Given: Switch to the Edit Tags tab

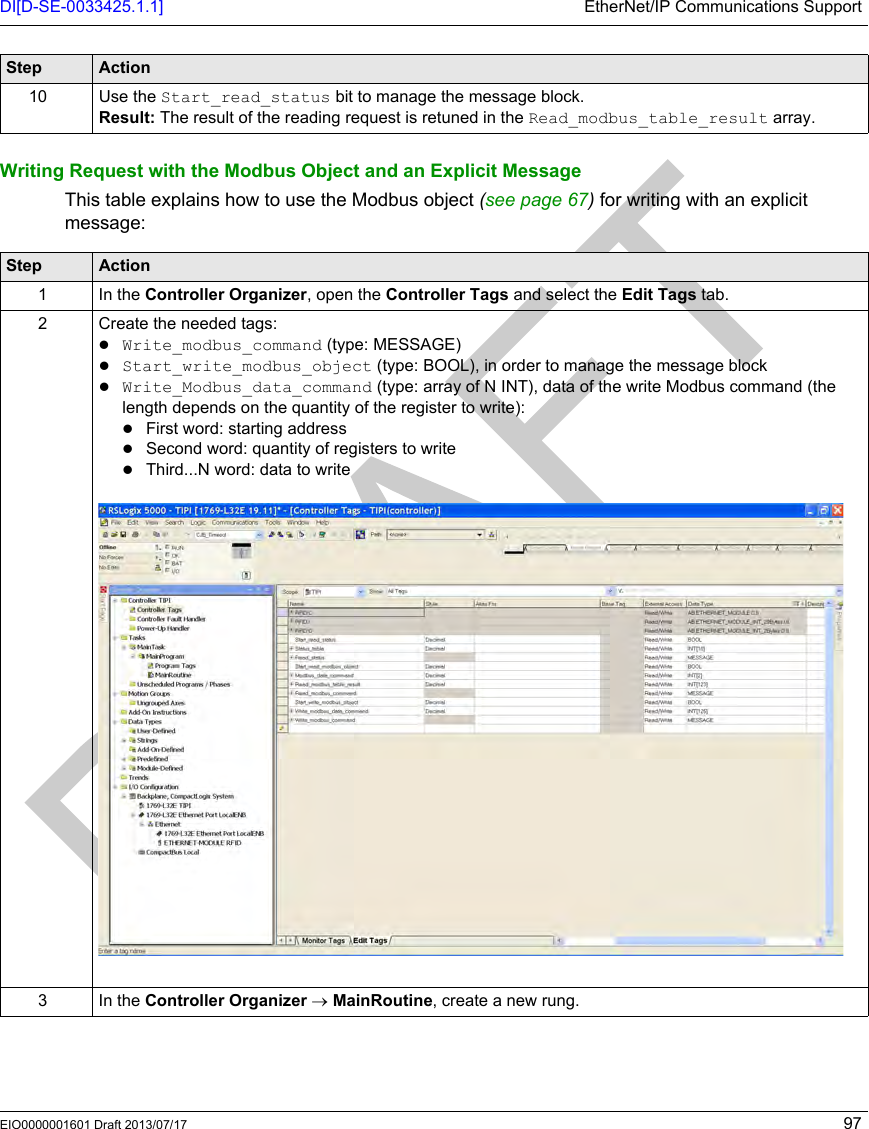Looking at the screenshot, I should pyautogui.click(x=370, y=940).
